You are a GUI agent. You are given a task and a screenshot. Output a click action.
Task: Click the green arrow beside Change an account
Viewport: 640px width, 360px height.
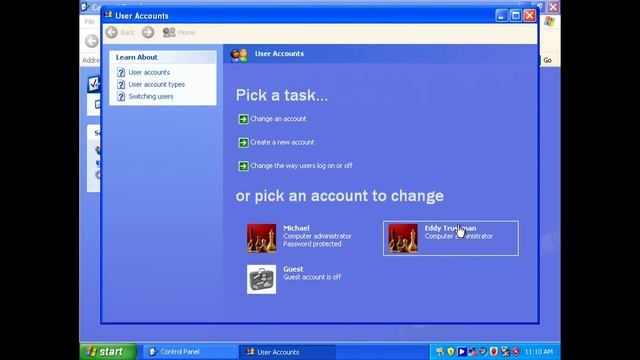[243, 119]
